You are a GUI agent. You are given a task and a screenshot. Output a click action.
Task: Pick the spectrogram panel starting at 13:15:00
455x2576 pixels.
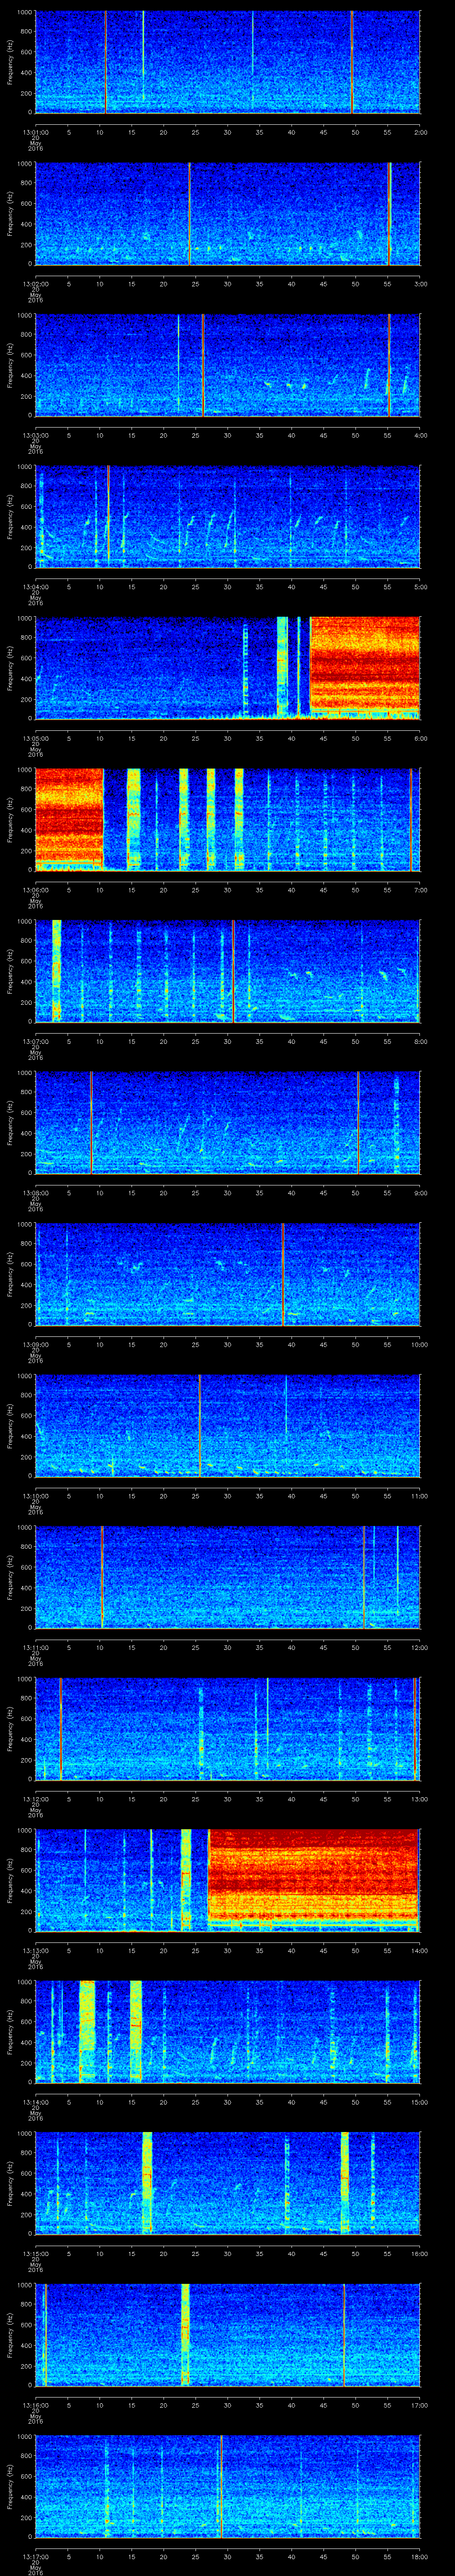point(228,2183)
